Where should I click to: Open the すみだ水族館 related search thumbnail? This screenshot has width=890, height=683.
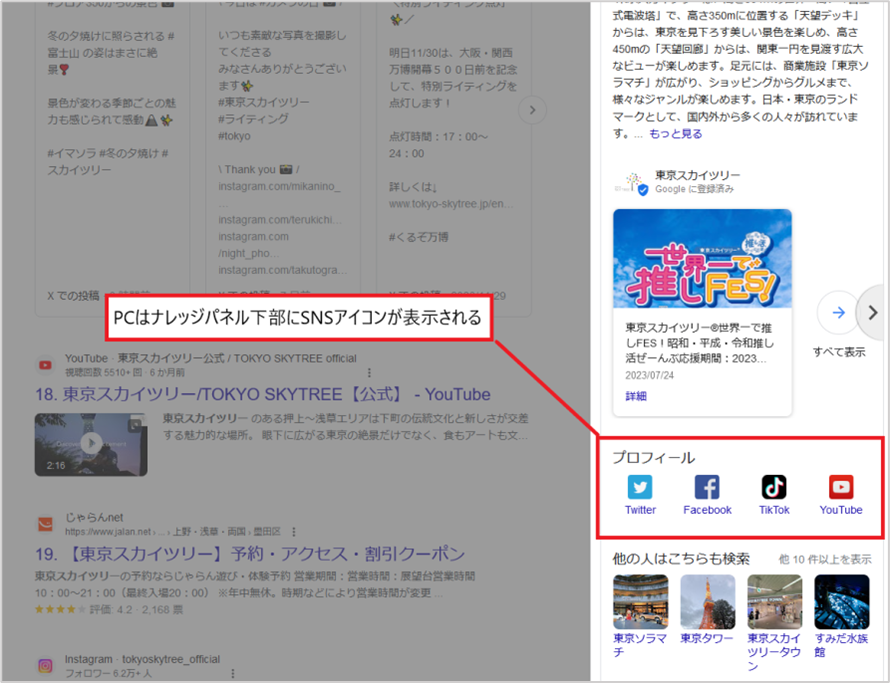coord(841,602)
